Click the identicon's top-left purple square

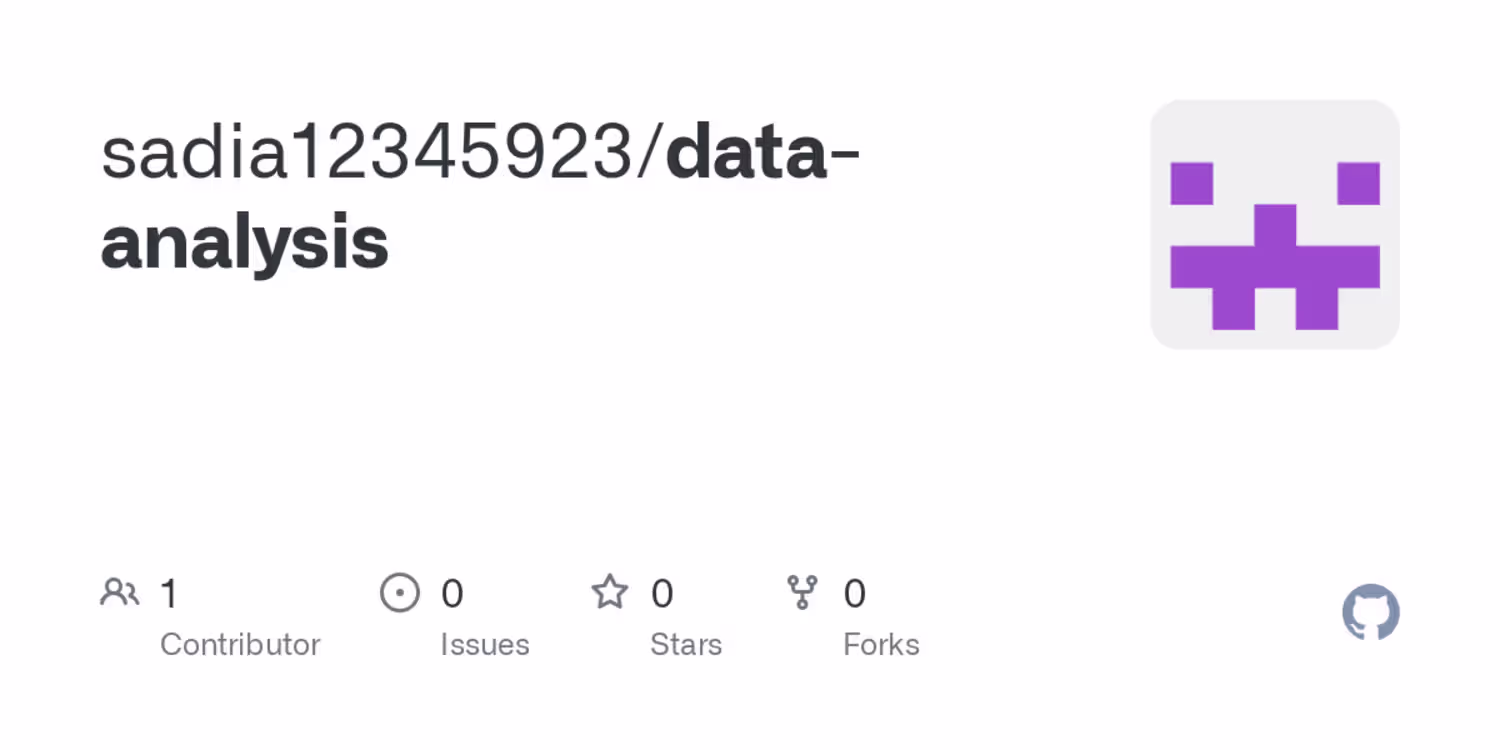click(1192, 183)
